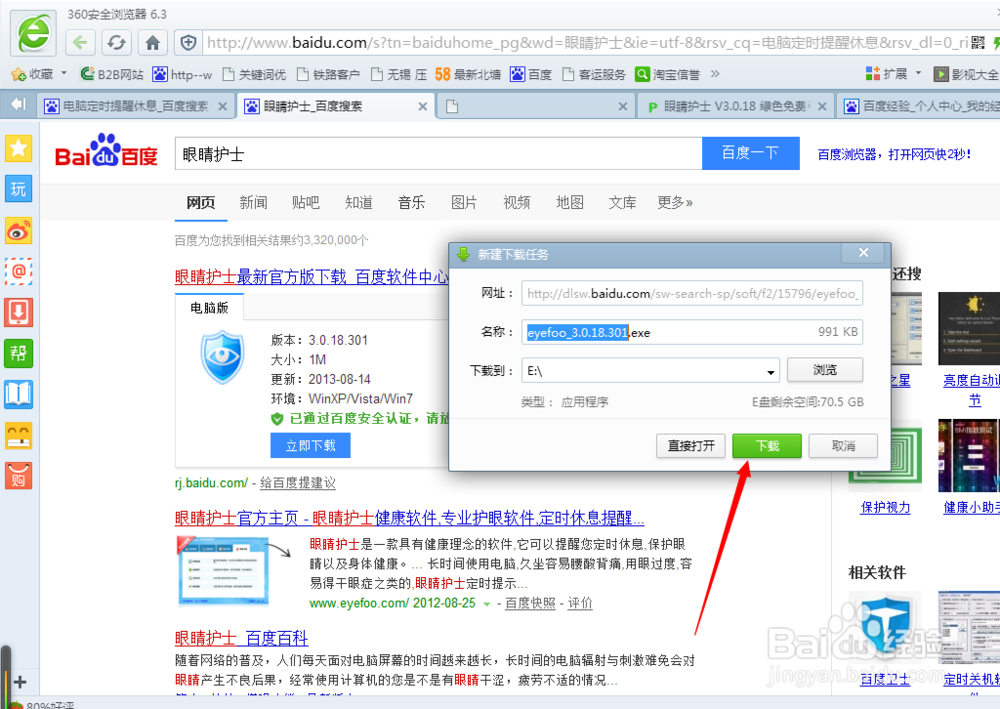
Task: Click the shield security icon in address bar
Action: pyautogui.click(x=188, y=43)
